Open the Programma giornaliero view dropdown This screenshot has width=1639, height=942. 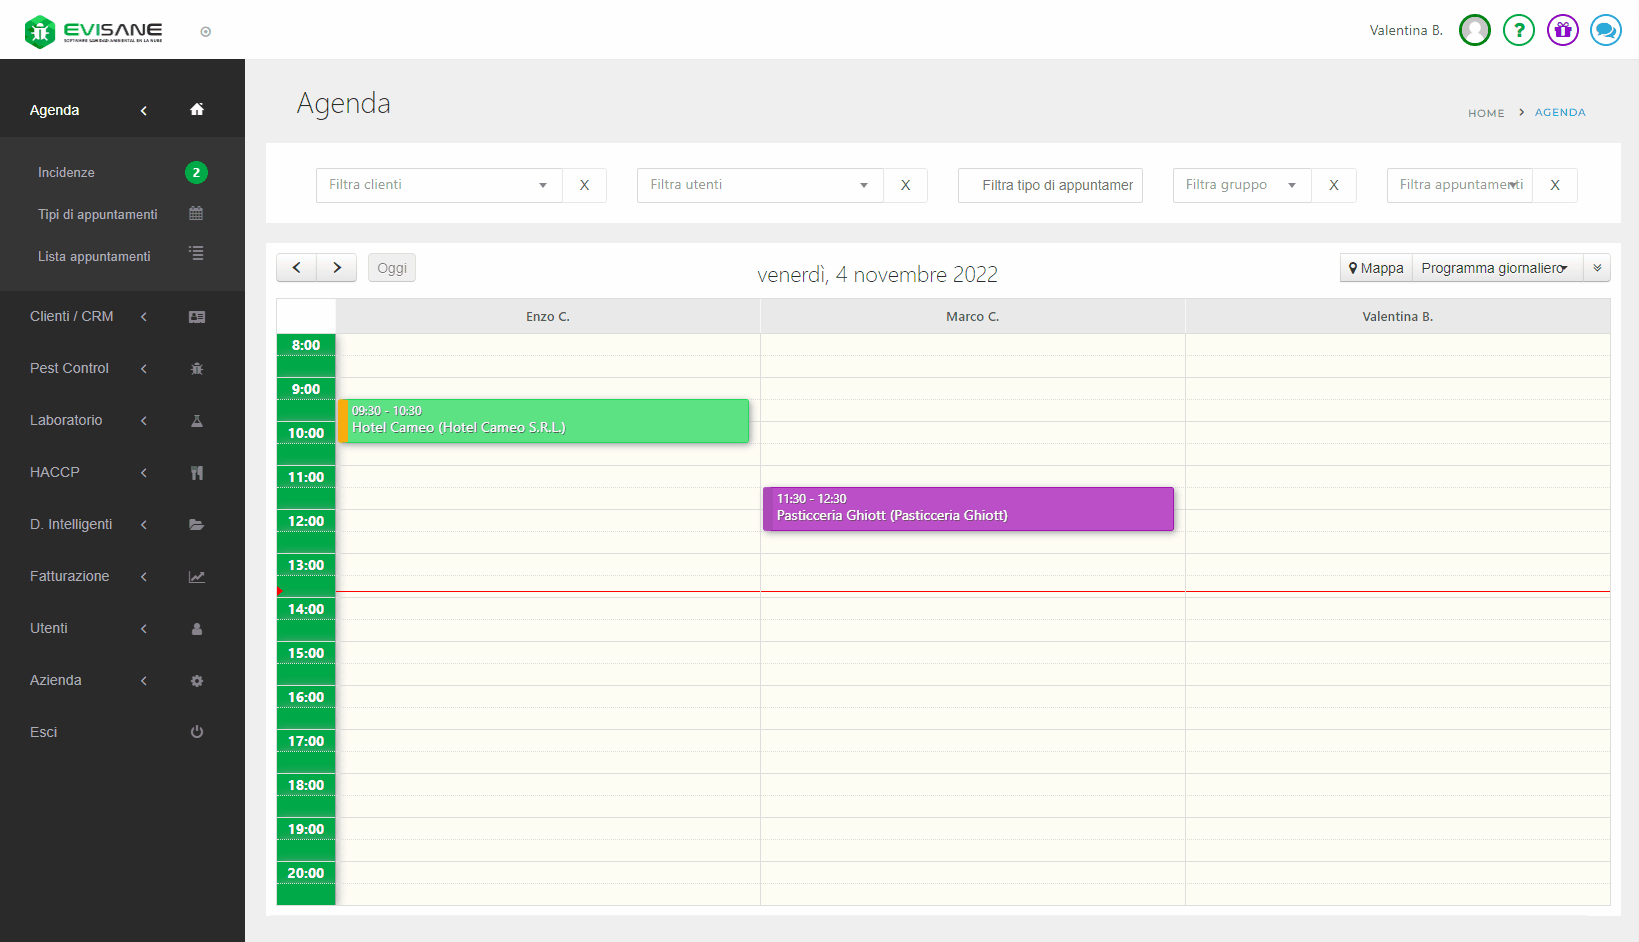coord(1496,268)
